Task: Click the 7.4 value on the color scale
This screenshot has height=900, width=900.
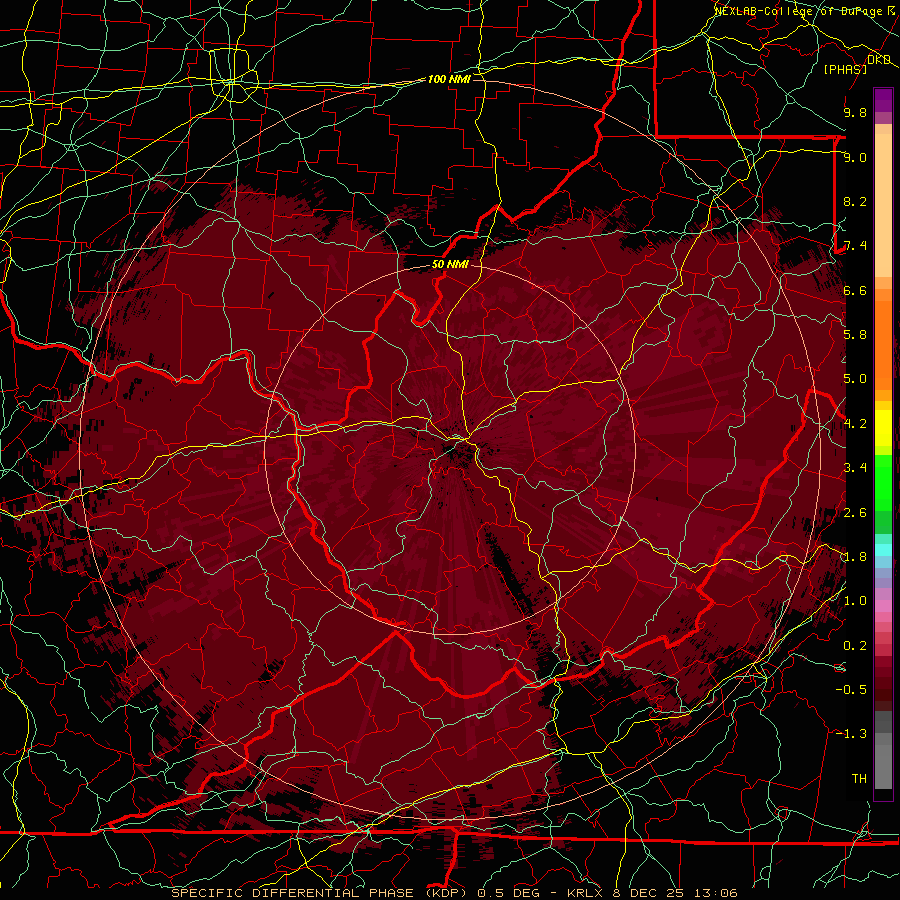Action: (855, 246)
